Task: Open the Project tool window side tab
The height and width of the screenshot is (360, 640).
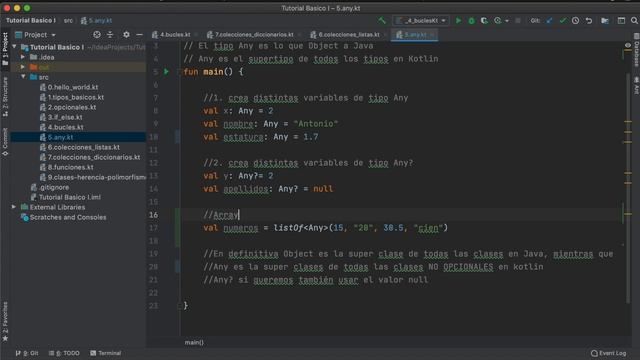Action: tap(5, 48)
